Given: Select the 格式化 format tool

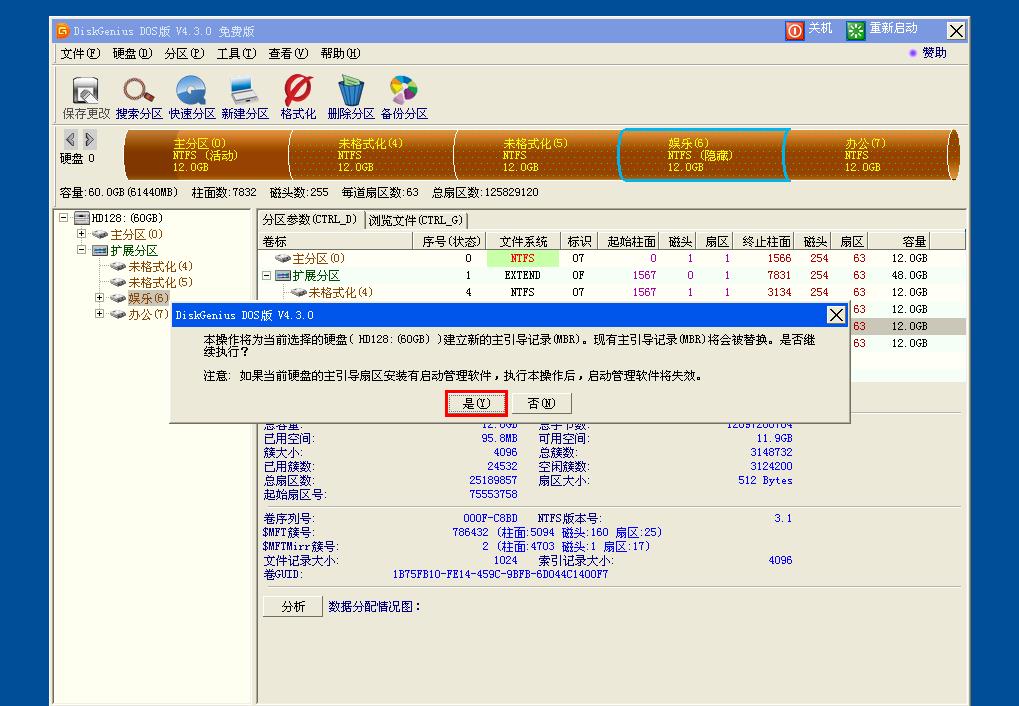Looking at the screenshot, I should (x=298, y=98).
